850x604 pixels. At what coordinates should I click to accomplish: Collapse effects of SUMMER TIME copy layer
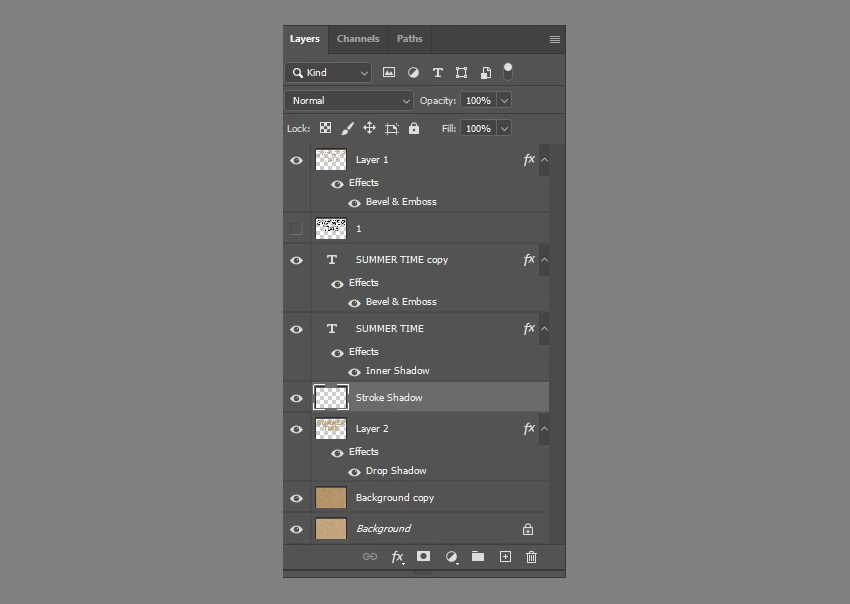(544, 260)
